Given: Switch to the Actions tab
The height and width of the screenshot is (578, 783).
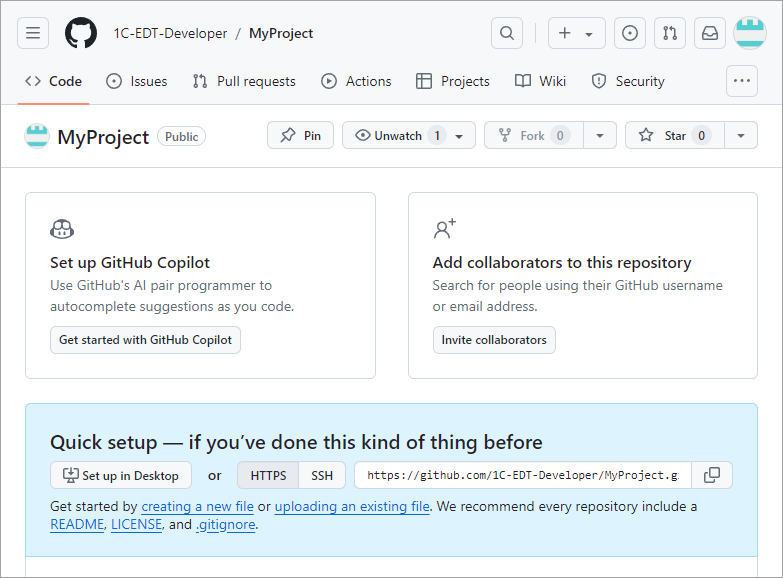Looking at the screenshot, I should point(356,81).
